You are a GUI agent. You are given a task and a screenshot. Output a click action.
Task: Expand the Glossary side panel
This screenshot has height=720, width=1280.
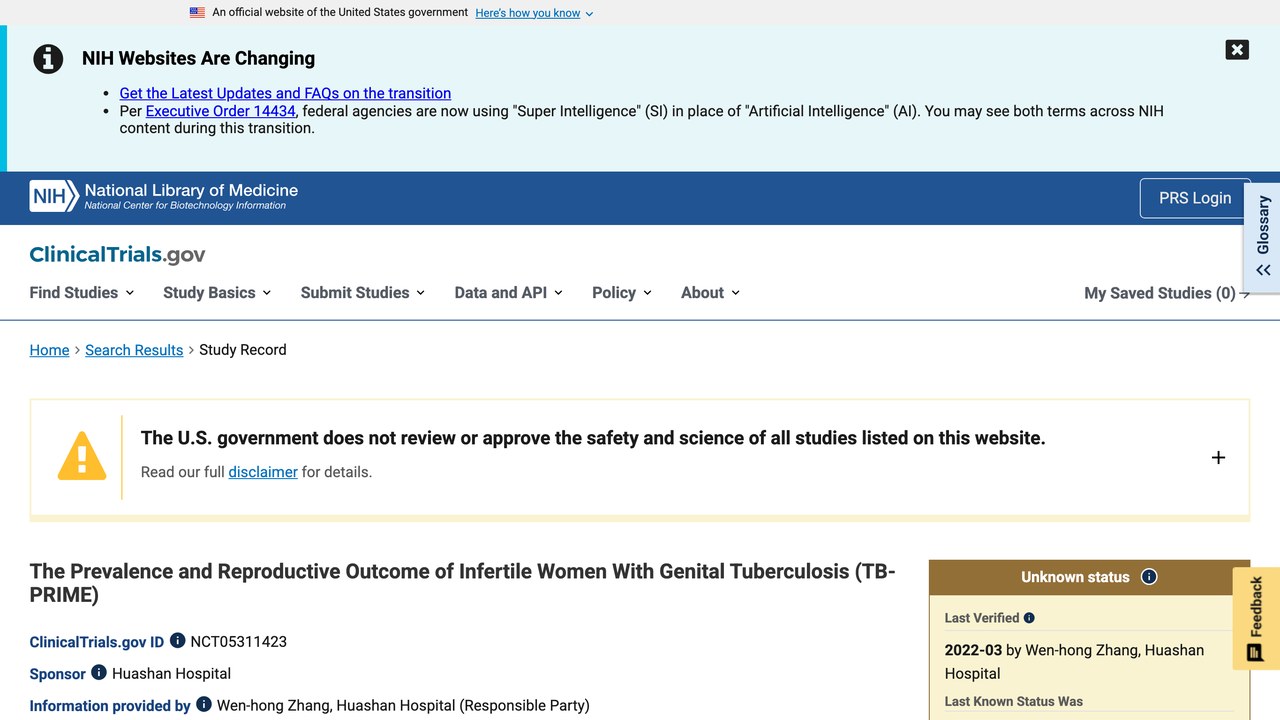click(x=1263, y=237)
